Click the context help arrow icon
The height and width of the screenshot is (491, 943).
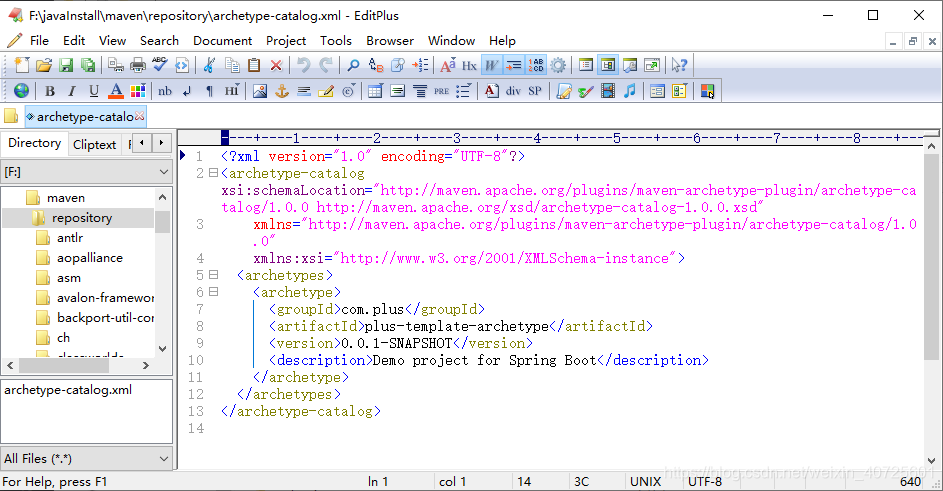pyautogui.click(x=680, y=65)
